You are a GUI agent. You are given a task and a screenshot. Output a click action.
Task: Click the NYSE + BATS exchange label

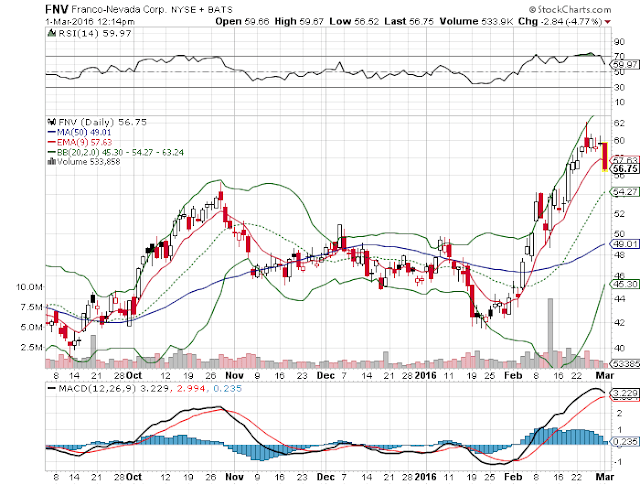(x=202, y=10)
